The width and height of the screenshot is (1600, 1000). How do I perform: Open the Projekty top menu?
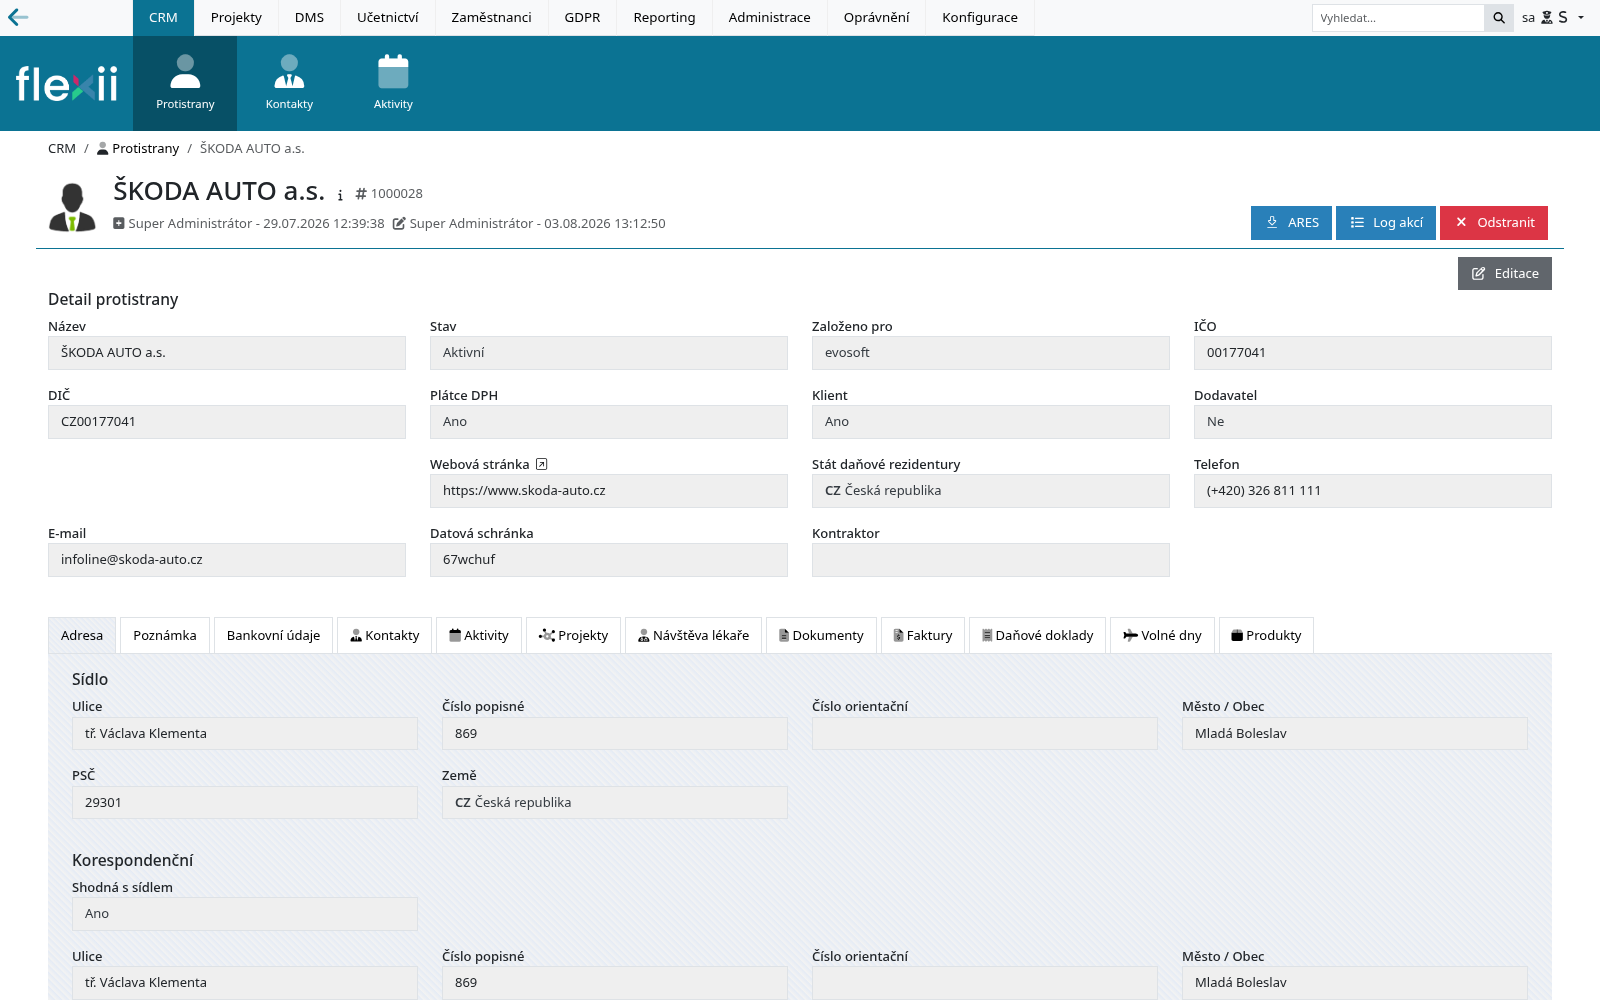coord(236,18)
